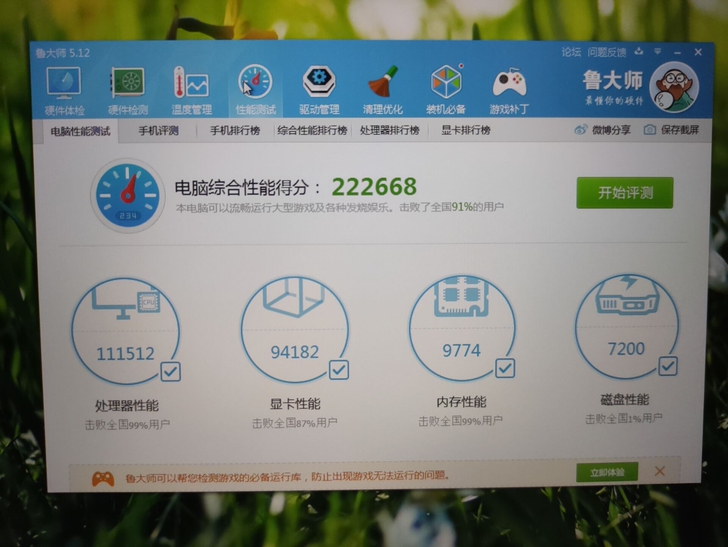Image resolution: width=728 pixels, height=547 pixels.
Task: Toggle 磁盘性能 test checkbox
Action: 668,366
